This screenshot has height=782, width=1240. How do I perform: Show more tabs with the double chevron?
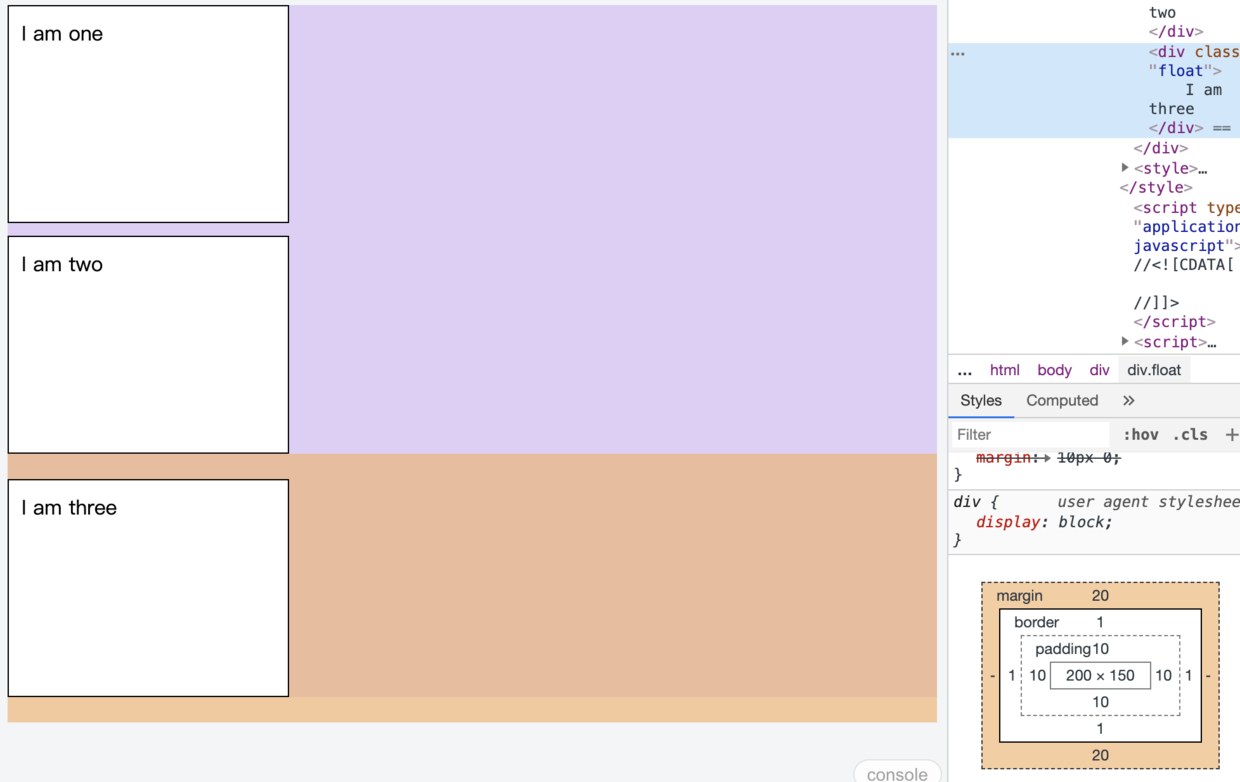pyautogui.click(x=1128, y=401)
